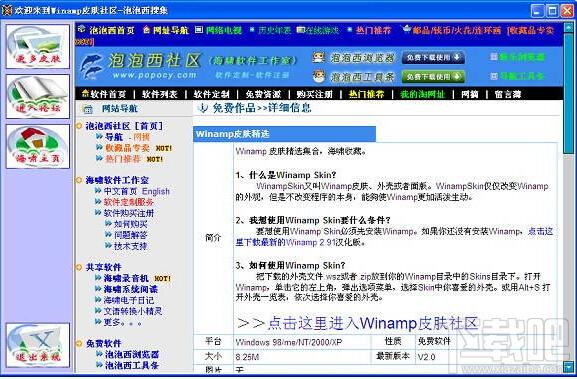Click the 退出系统 sidebar icon
This screenshot has height=379, width=577.
(38, 345)
